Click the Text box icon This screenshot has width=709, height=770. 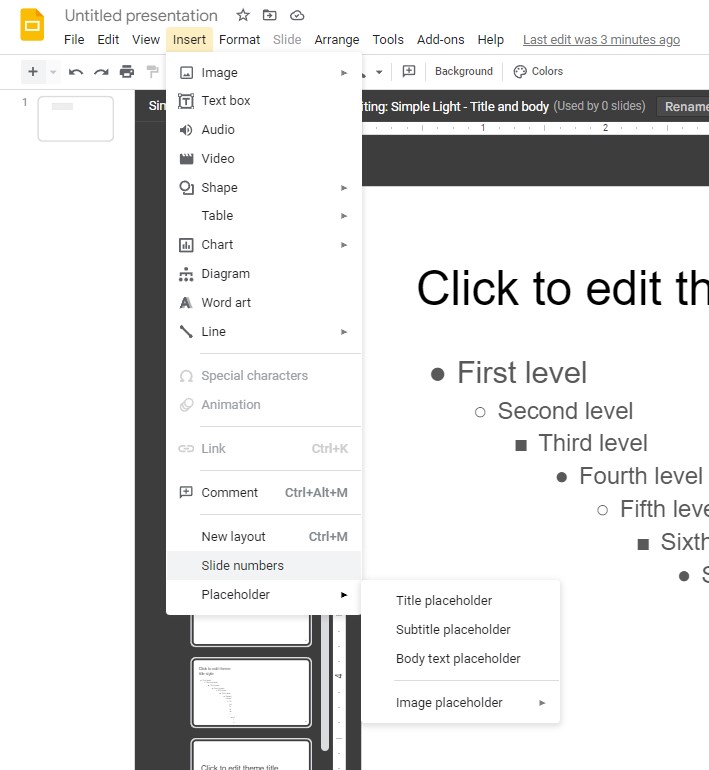coord(186,101)
